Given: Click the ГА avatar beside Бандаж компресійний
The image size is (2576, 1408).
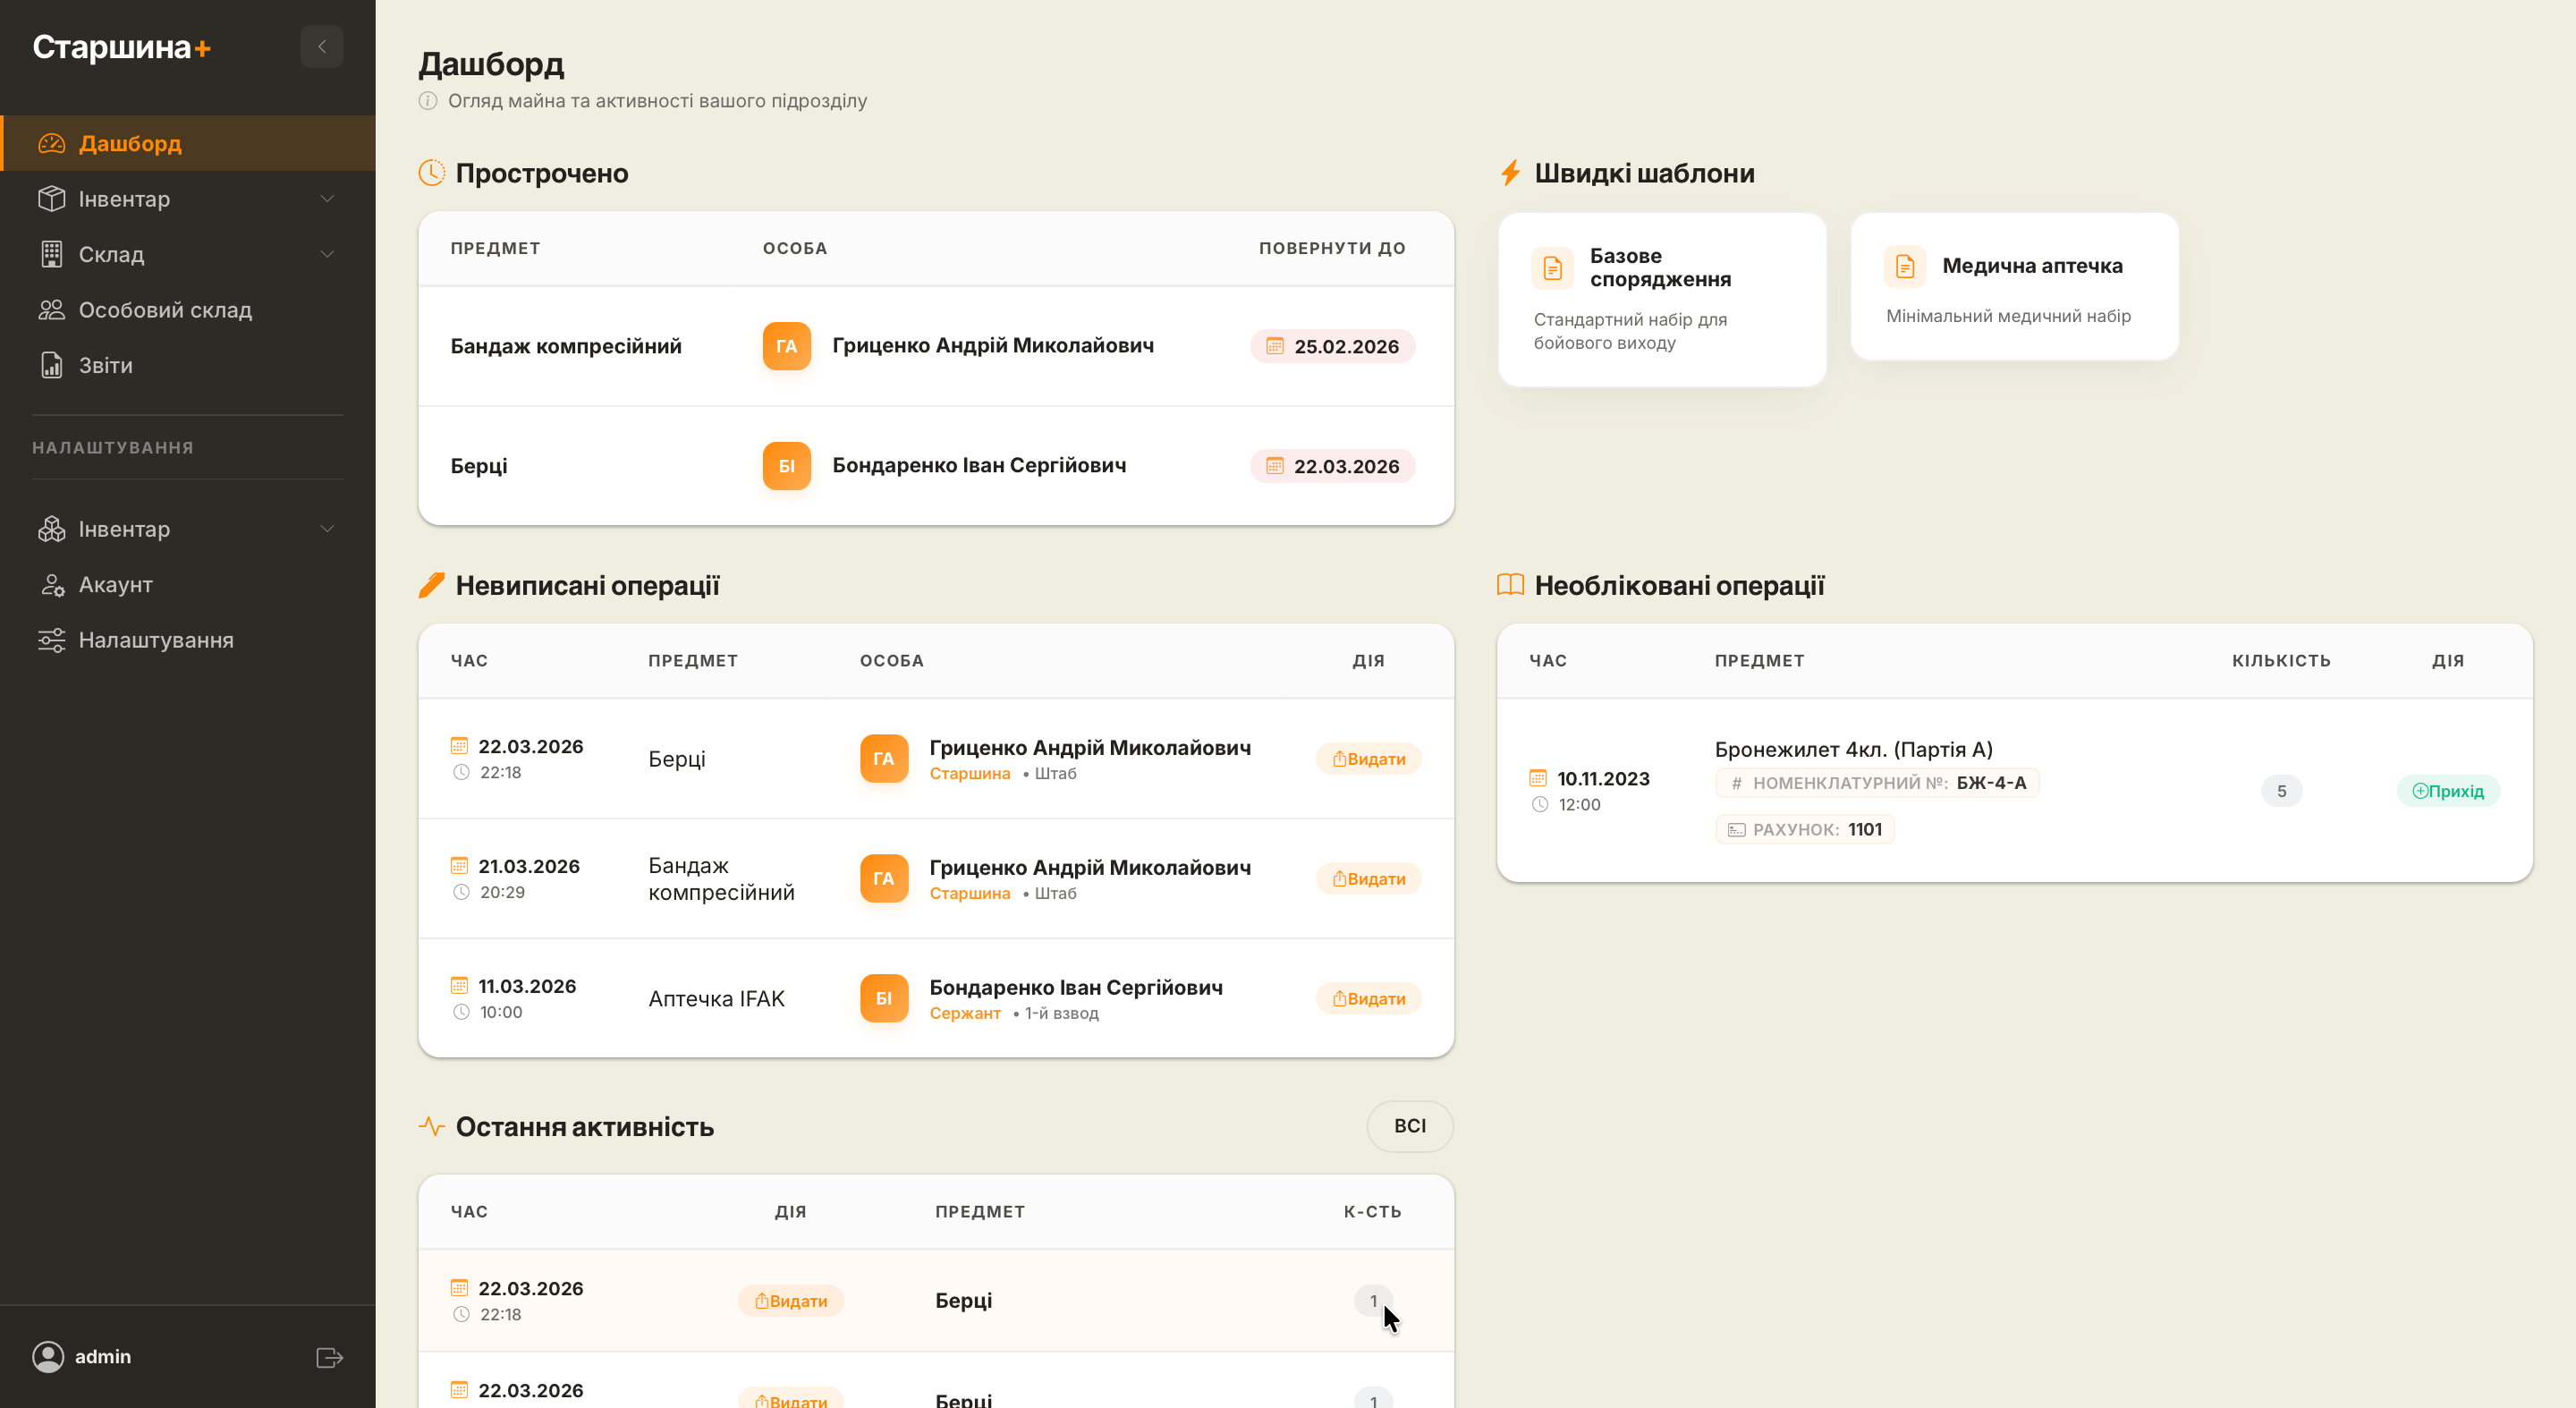Looking at the screenshot, I should 786,346.
